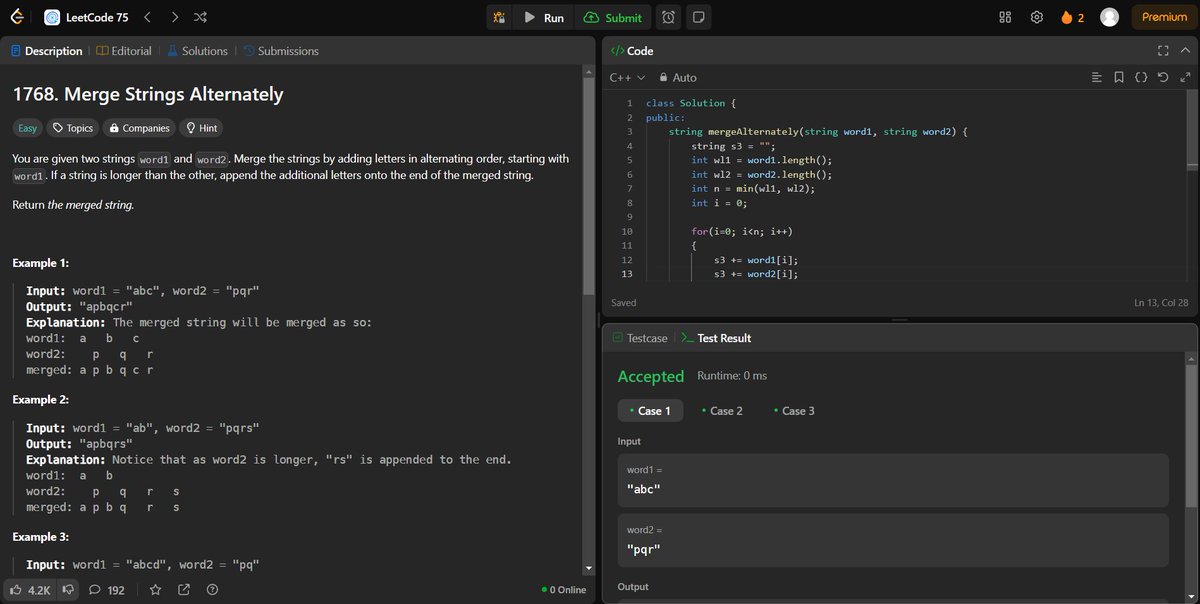Screen dimensions: 1200x604
Task: Switch to the Editorial tab
Action: tap(123, 50)
